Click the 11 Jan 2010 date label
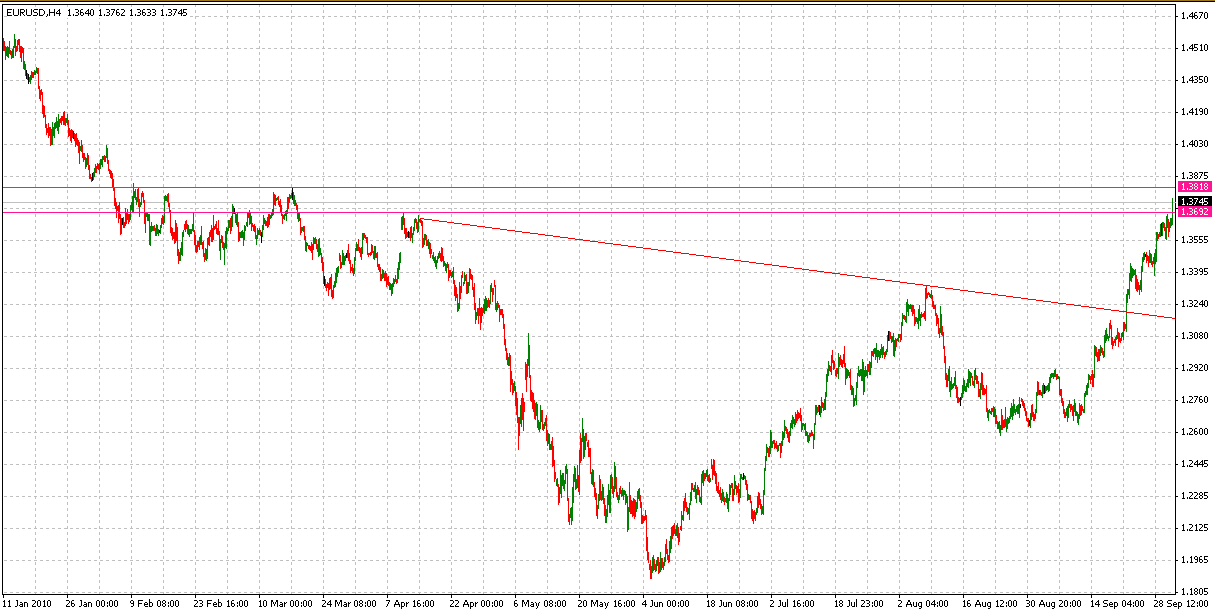Screen dimensions: 1215x612 click(26, 604)
